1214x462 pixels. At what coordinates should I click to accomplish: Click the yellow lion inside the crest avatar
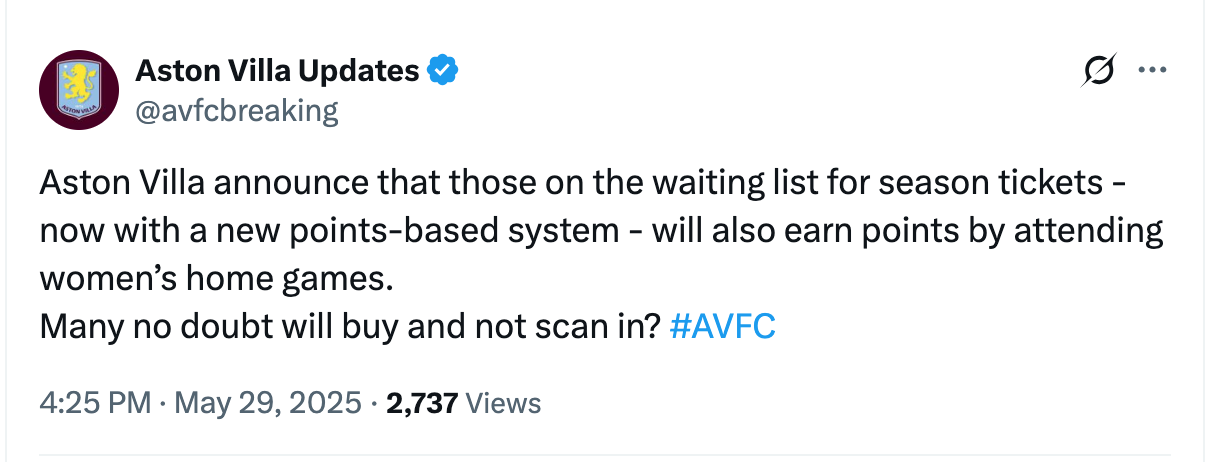click(x=80, y=84)
